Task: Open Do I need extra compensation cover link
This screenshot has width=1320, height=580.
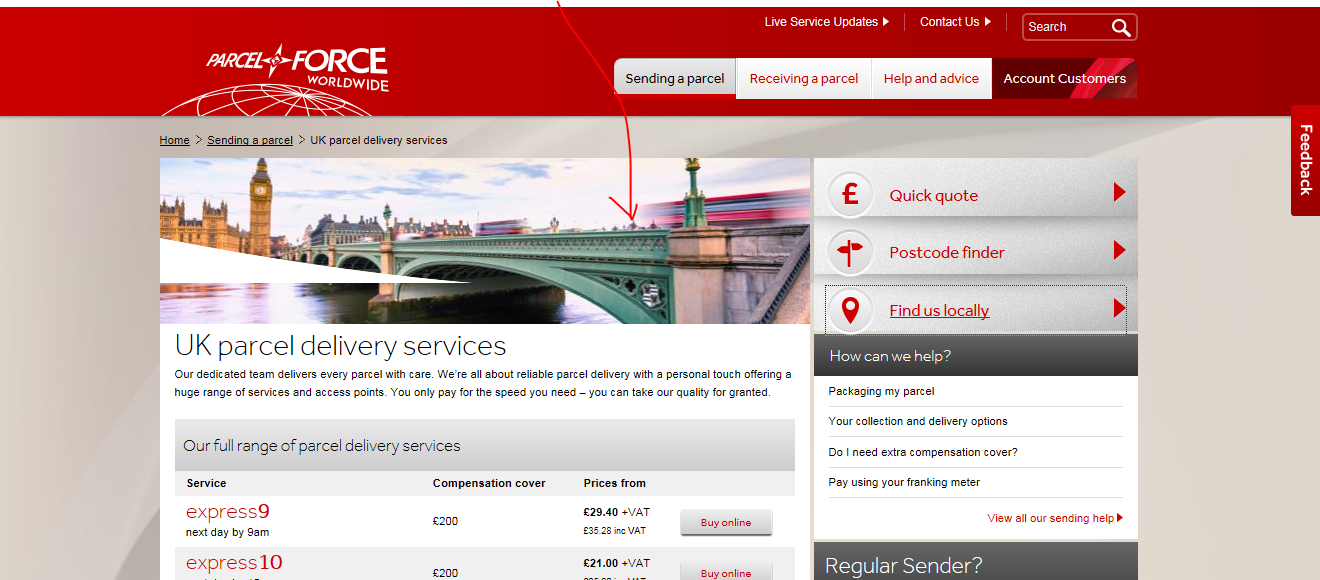Action: pos(923,452)
